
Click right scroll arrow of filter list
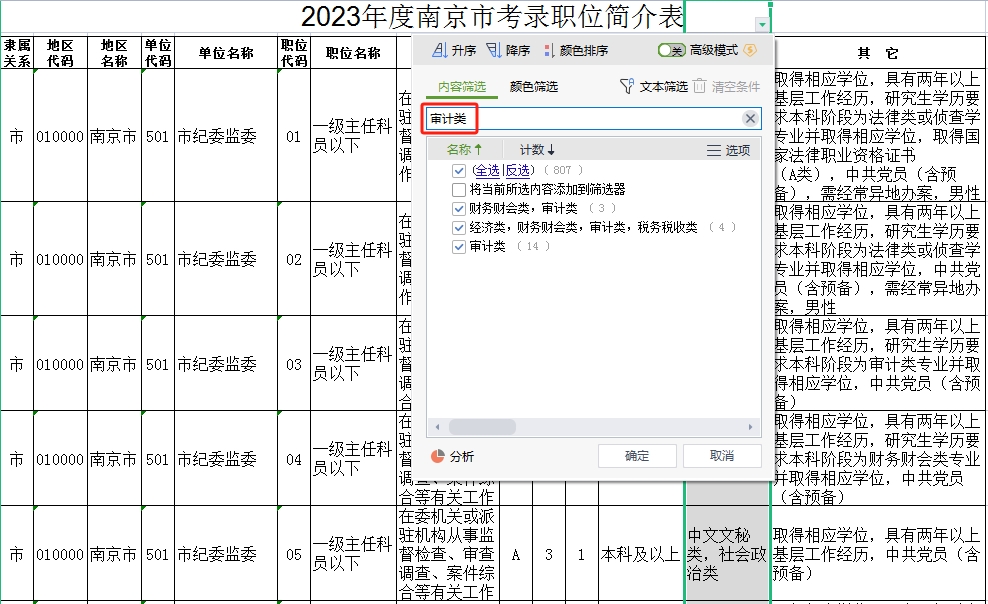coord(750,427)
